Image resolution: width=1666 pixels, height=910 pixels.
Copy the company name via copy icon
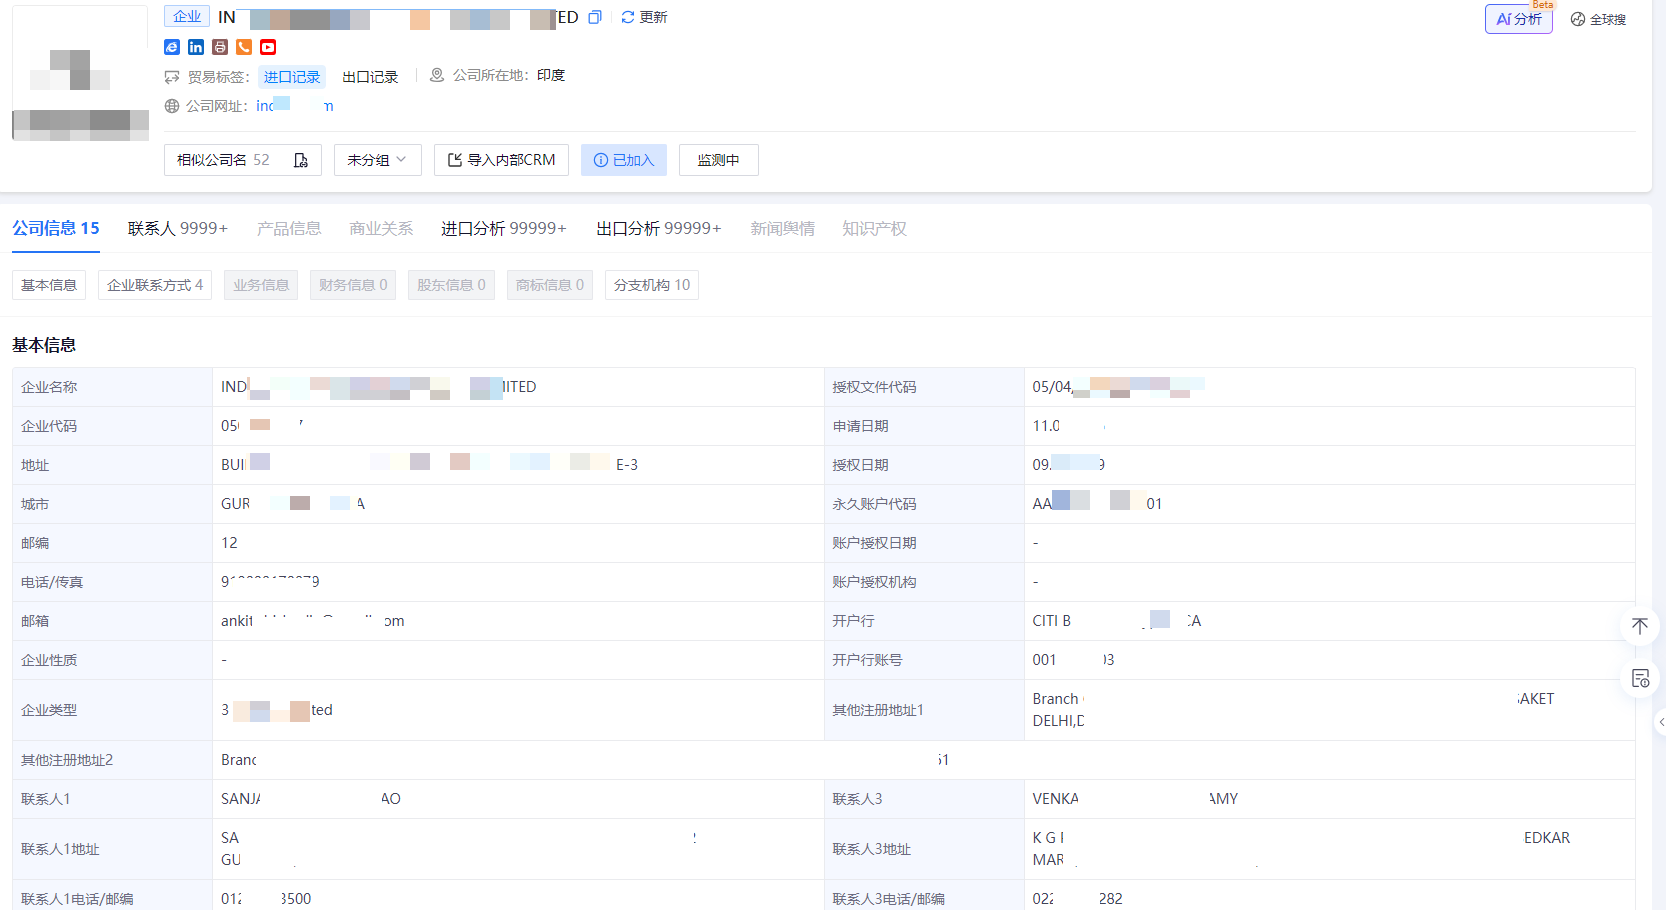pos(595,17)
